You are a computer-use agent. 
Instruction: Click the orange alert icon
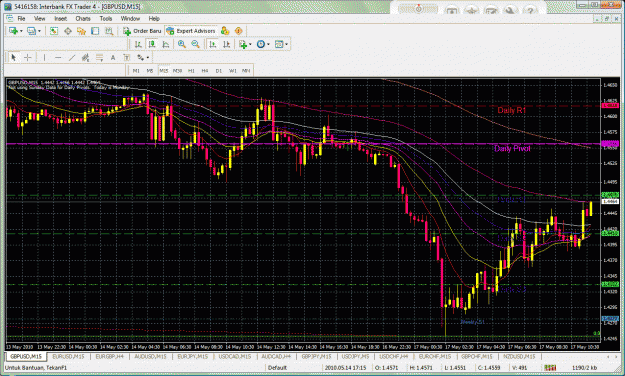point(238,31)
